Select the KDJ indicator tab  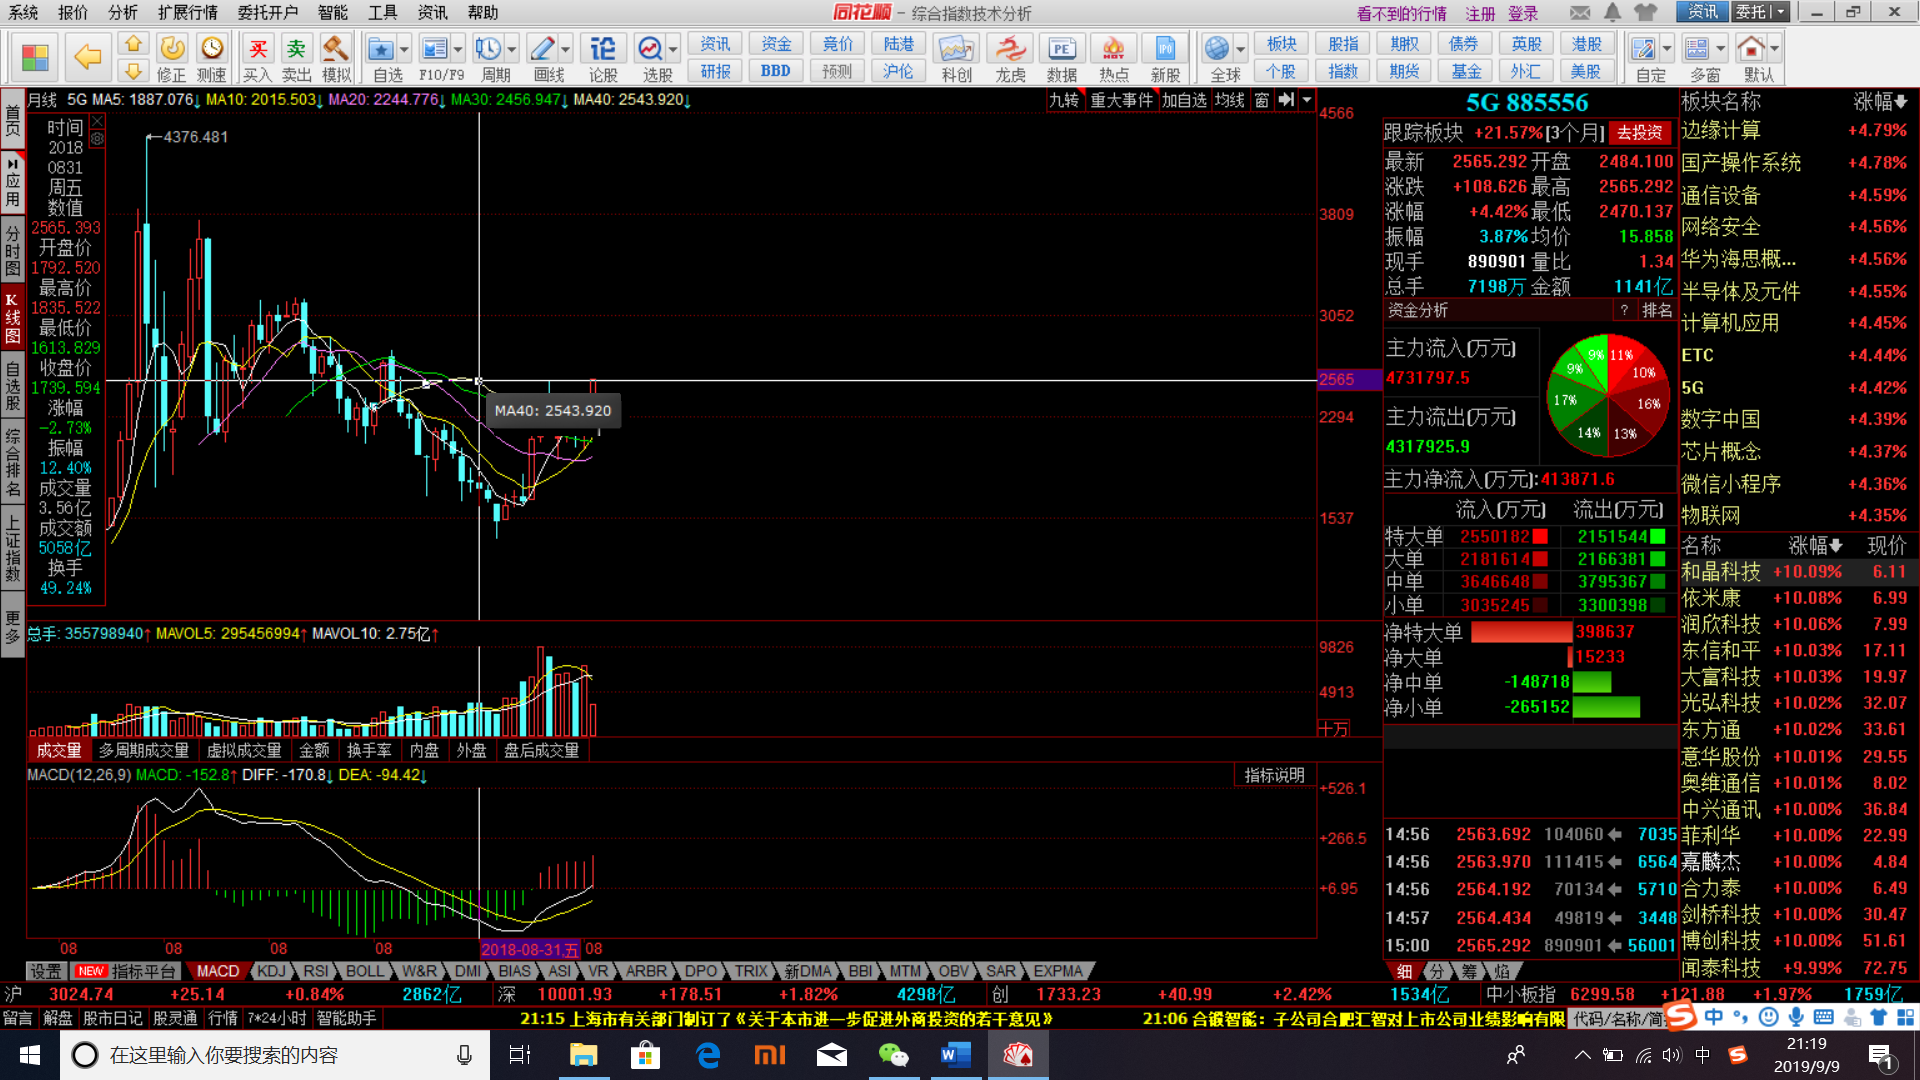[x=271, y=971]
